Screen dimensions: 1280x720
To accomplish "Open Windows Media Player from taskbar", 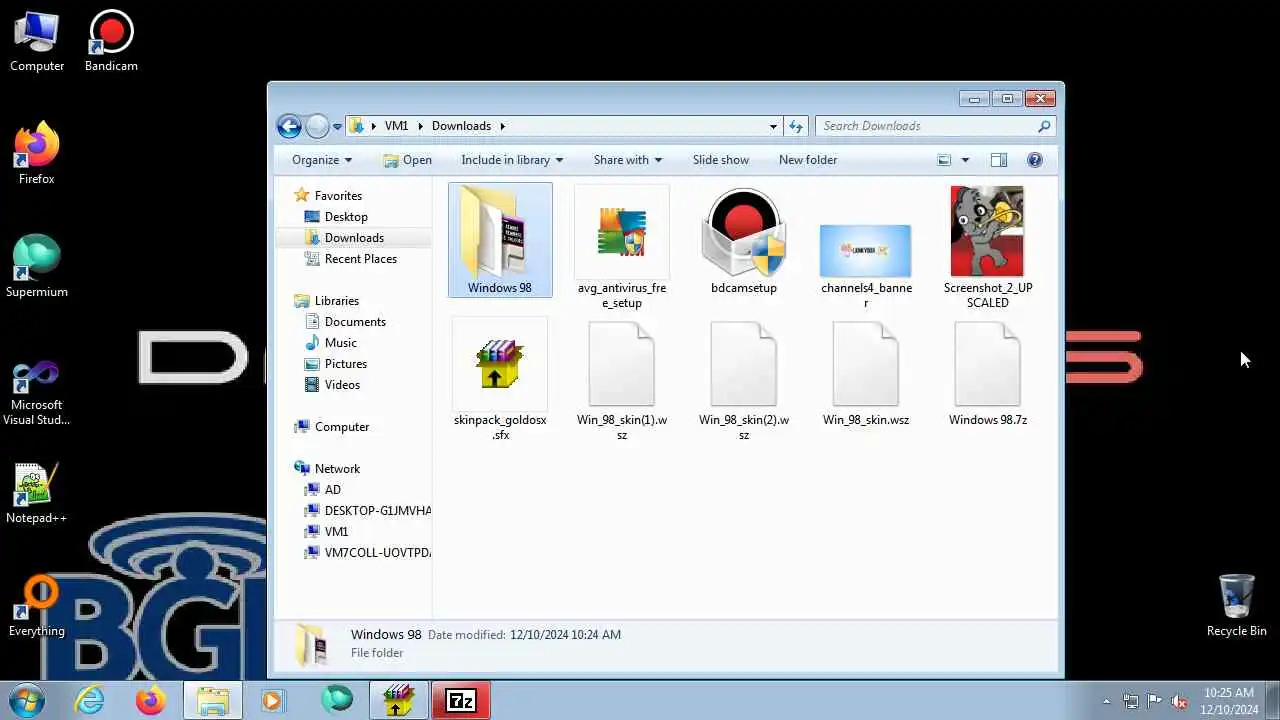I will click(x=272, y=700).
